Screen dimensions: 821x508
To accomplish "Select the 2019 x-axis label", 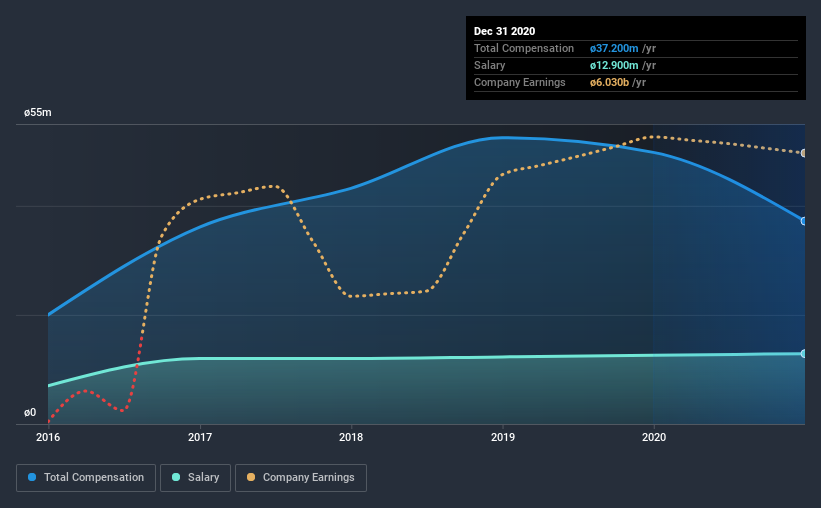I will 503,437.
